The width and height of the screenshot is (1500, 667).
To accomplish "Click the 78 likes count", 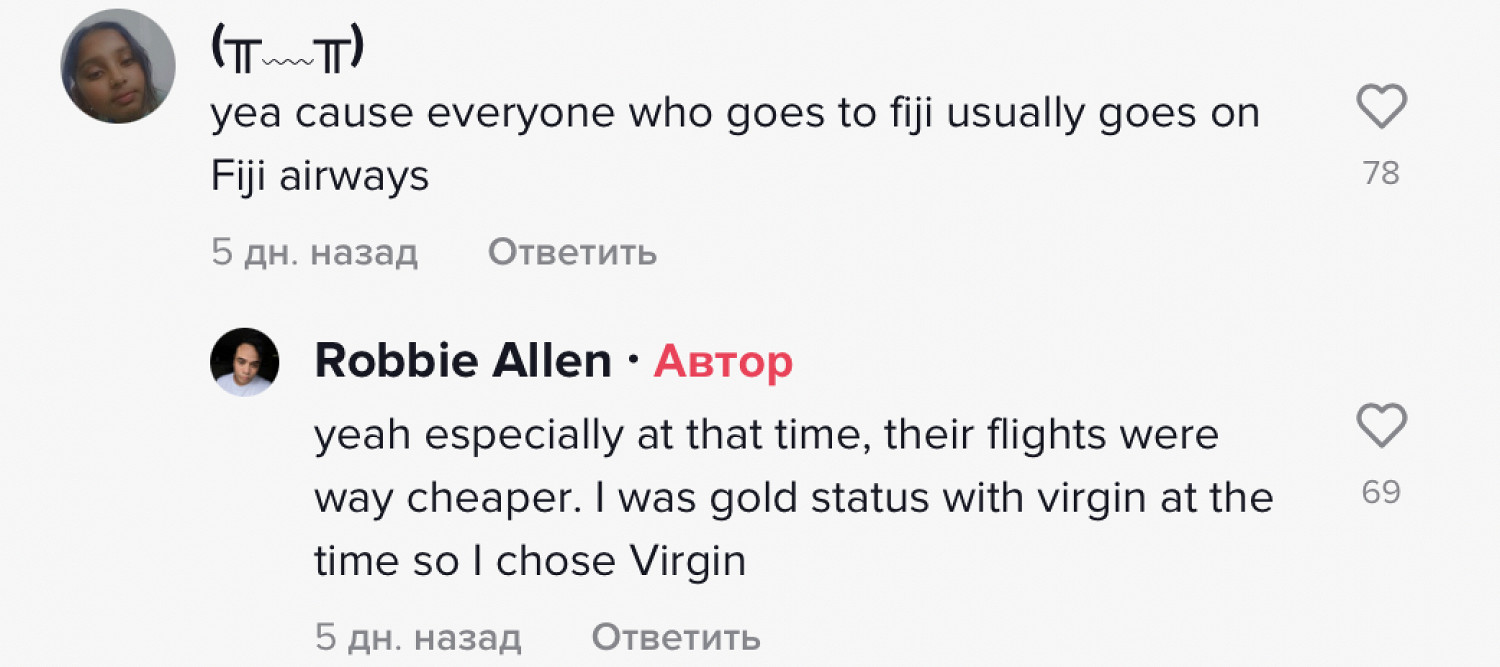I will [1381, 174].
